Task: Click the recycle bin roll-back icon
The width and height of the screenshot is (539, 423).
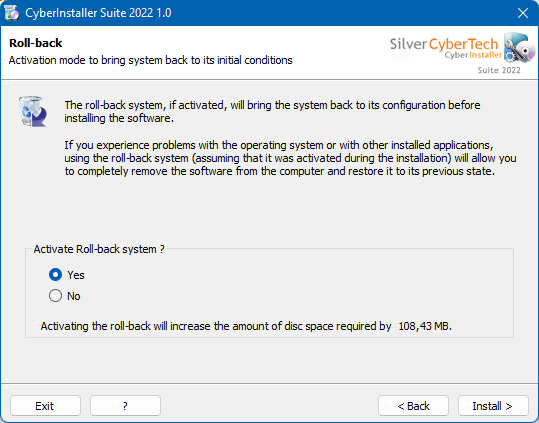Action: tap(32, 111)
